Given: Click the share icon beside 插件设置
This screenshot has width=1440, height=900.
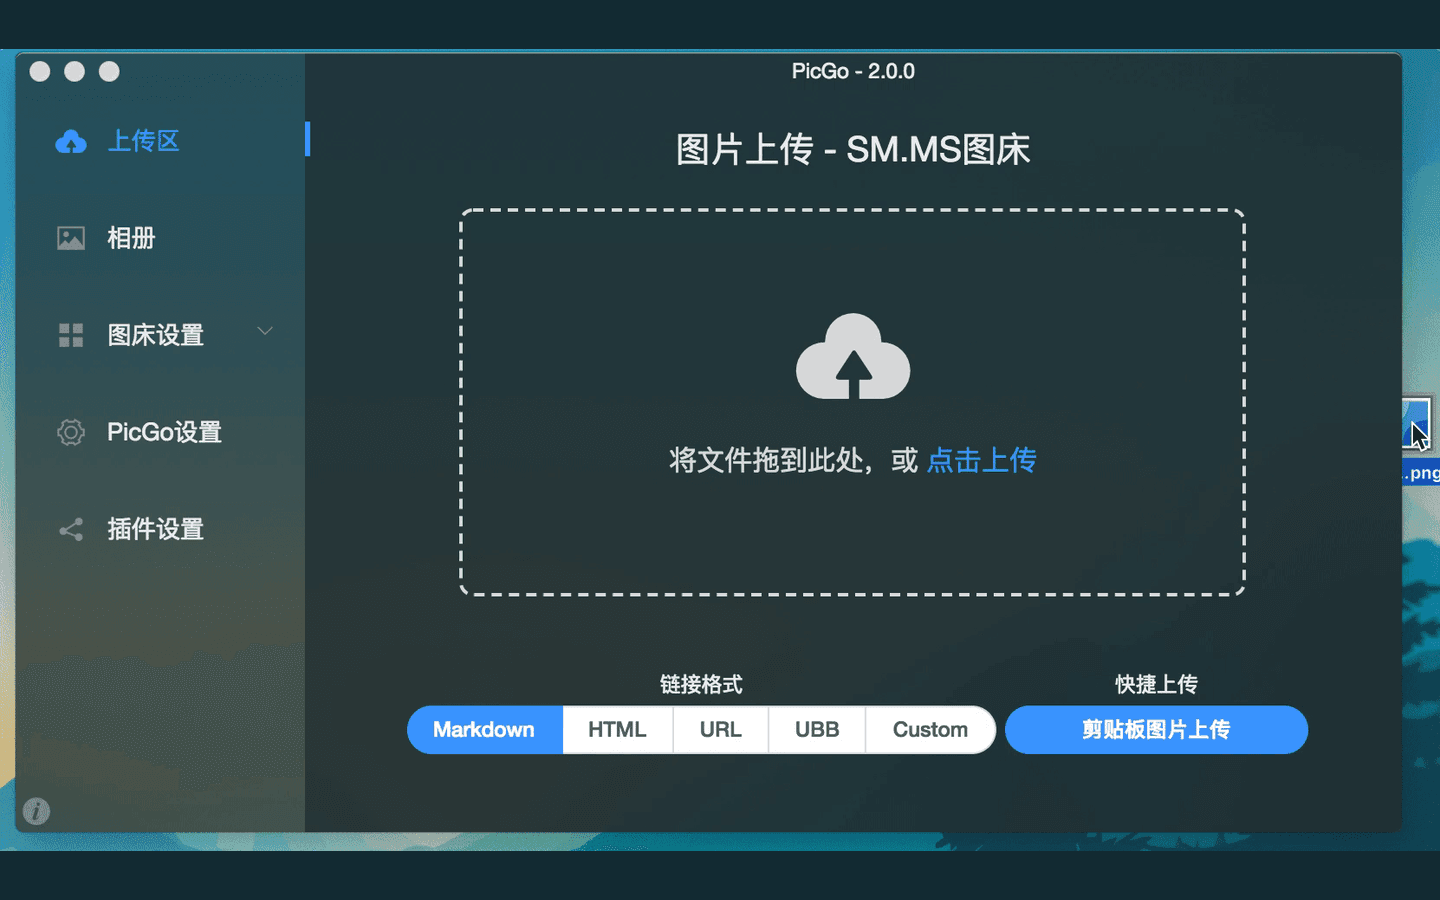Looking at the screenshot, I should (71, 529).
